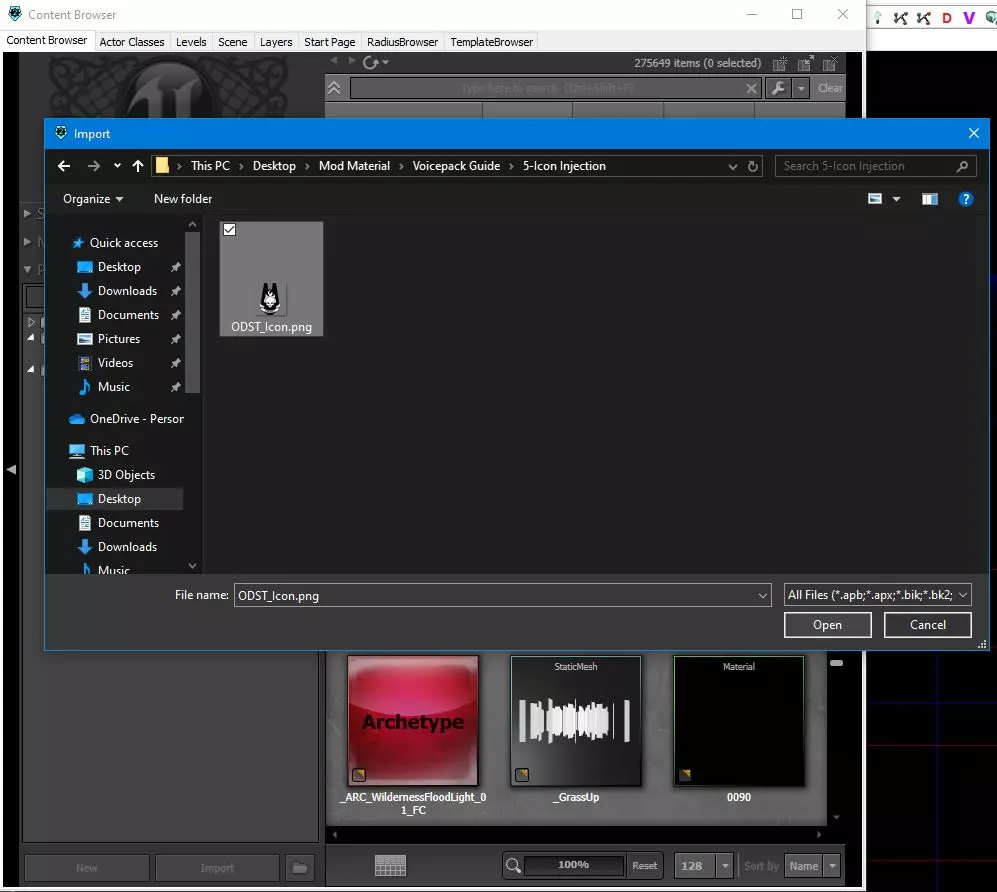This screenshot has height=892, width=997.
Task: Click the 100% thumbnail zoom slider
Action: (x=573, y=865)
